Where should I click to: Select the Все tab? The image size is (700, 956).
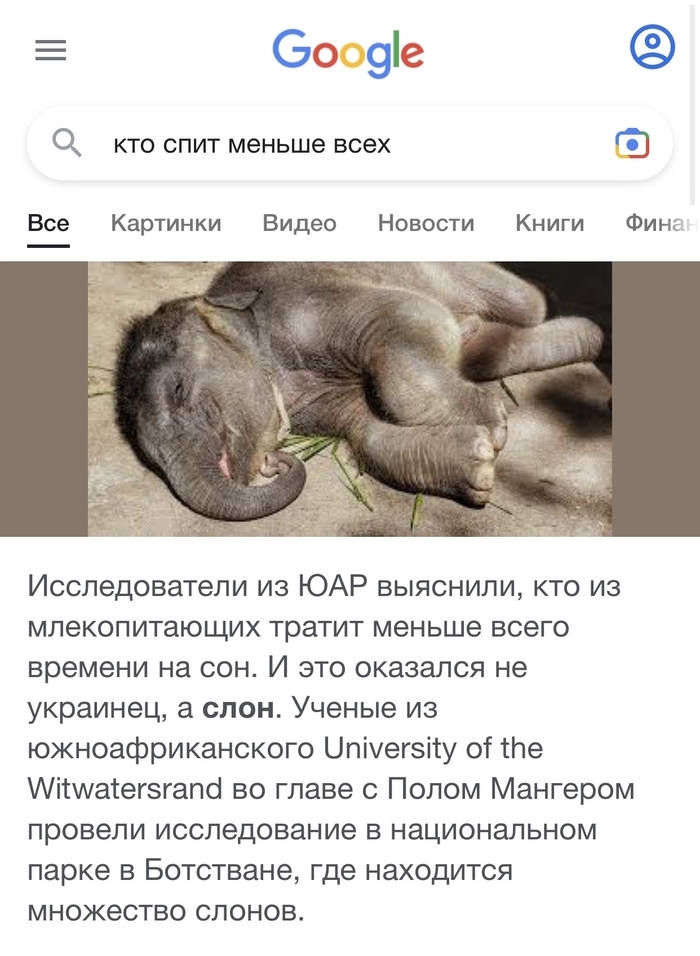click(x=48, y=223)
